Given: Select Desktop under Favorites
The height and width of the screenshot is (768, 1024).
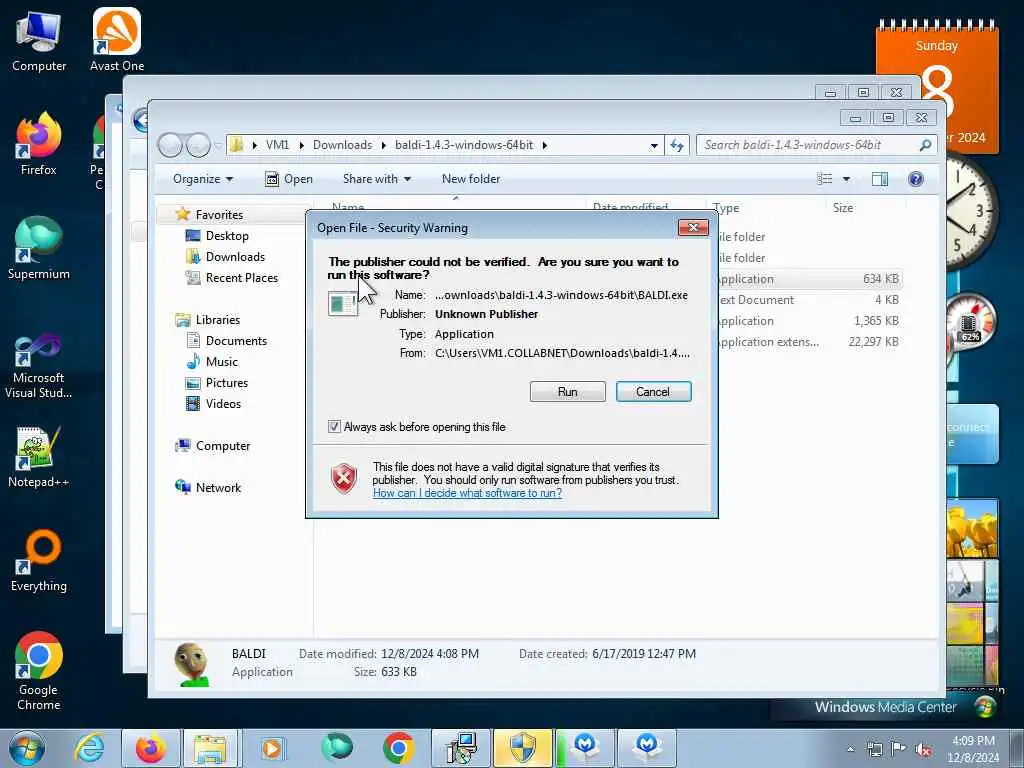Looking at the screenshot, I should (227, 236).
